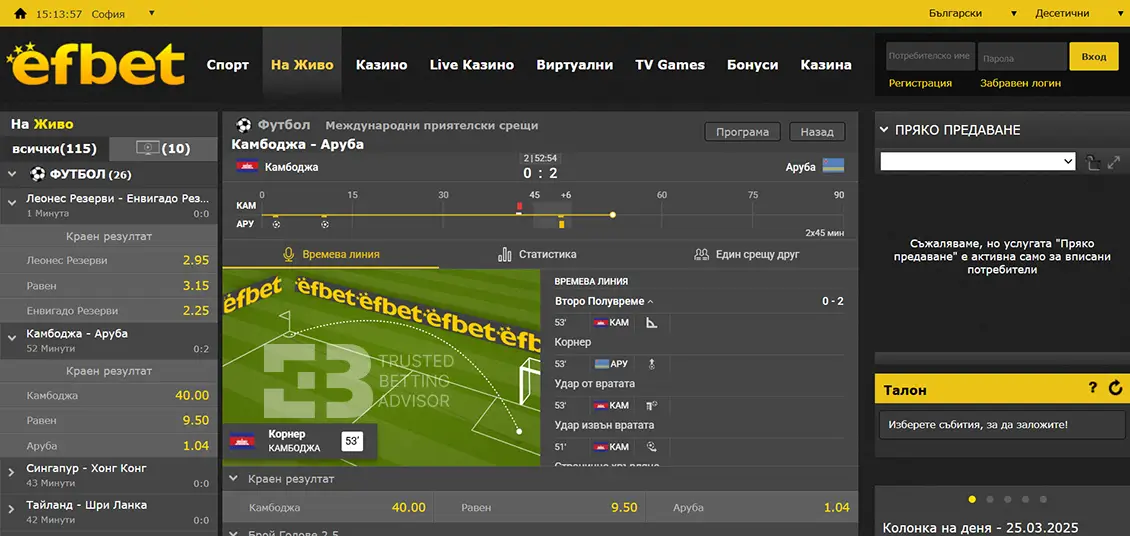Select the всички(115) tab
The width and height of the screenshot is (1130, 536).
[55, 148]
